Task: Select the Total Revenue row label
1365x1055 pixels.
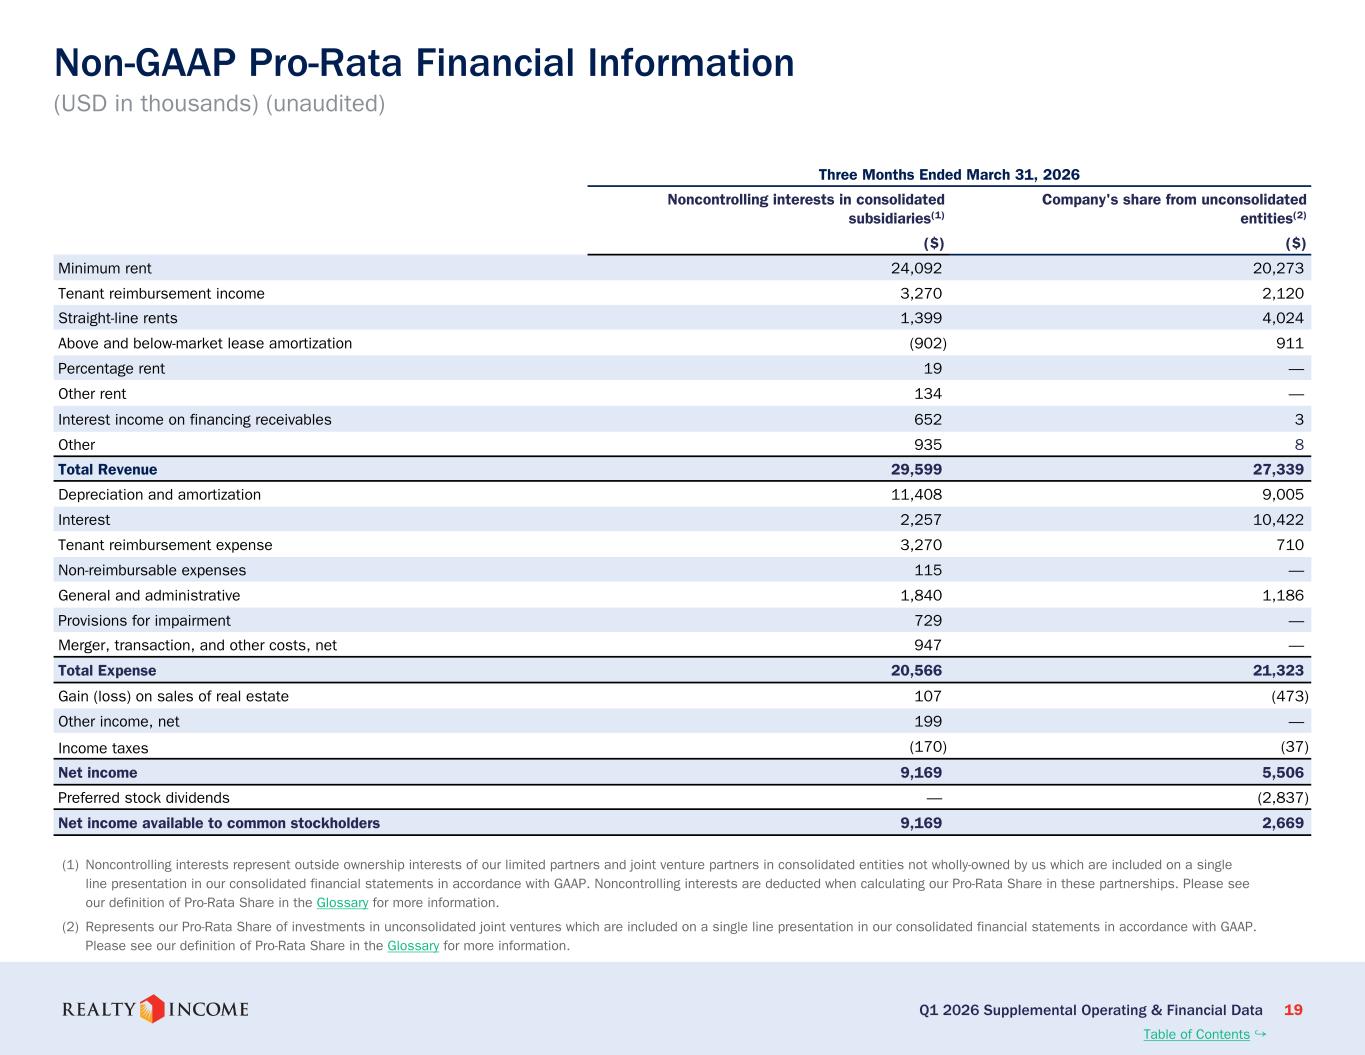Action: (107, 469)
